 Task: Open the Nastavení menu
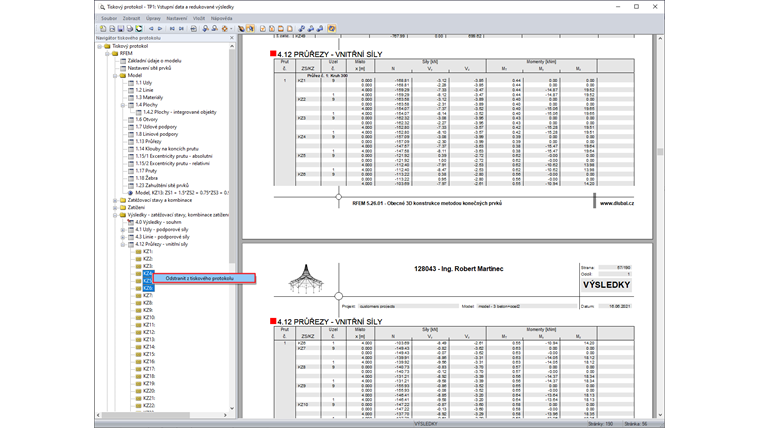click(x=176, y=18)
